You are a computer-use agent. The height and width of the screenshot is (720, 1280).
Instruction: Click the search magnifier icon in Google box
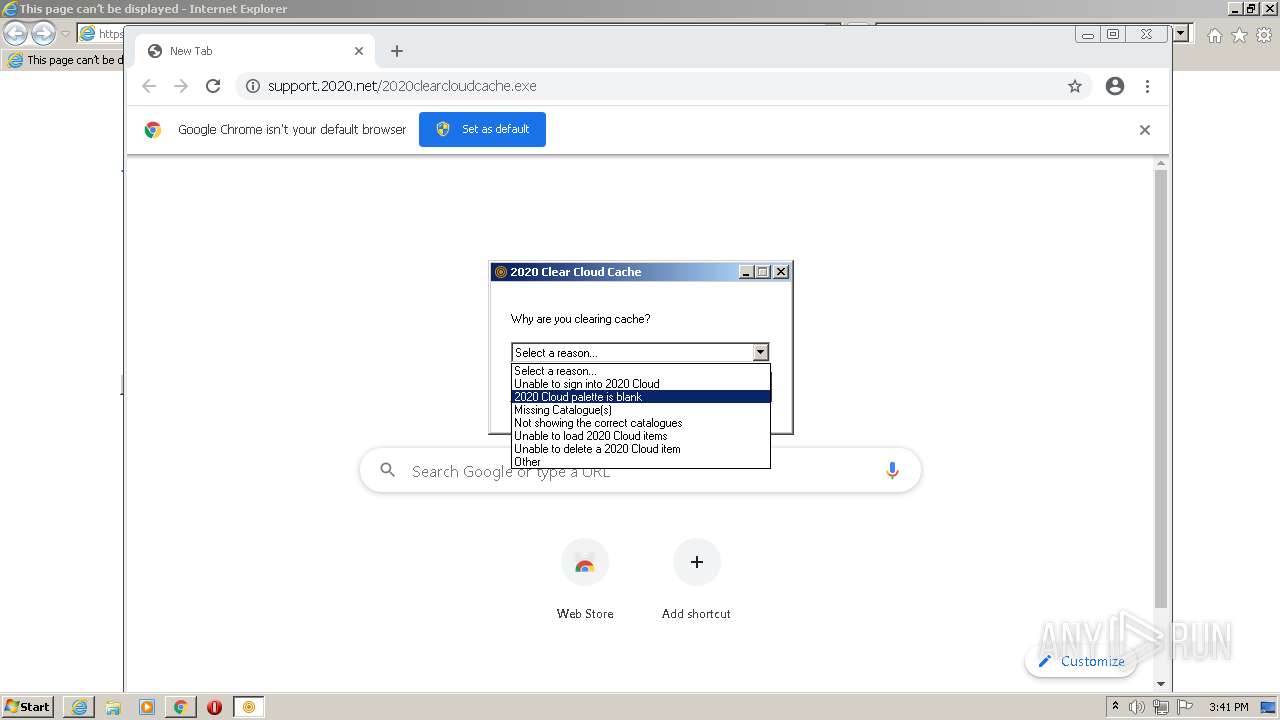click(388, 470)
